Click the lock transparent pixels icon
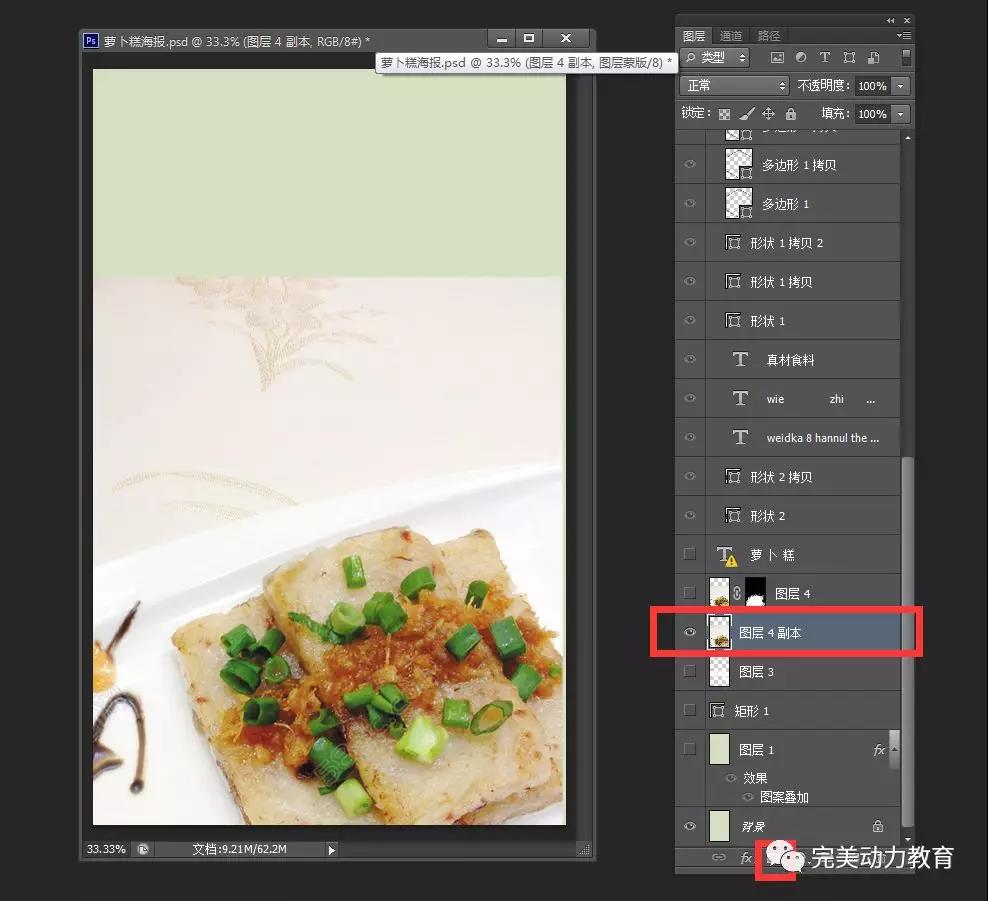This screenshot has width=988, height=901. click(x=724, y=114)
